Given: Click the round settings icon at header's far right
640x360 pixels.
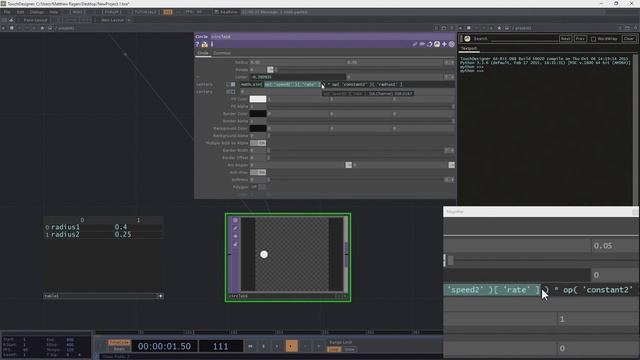Looking at the screenshot, I should 451,44.
